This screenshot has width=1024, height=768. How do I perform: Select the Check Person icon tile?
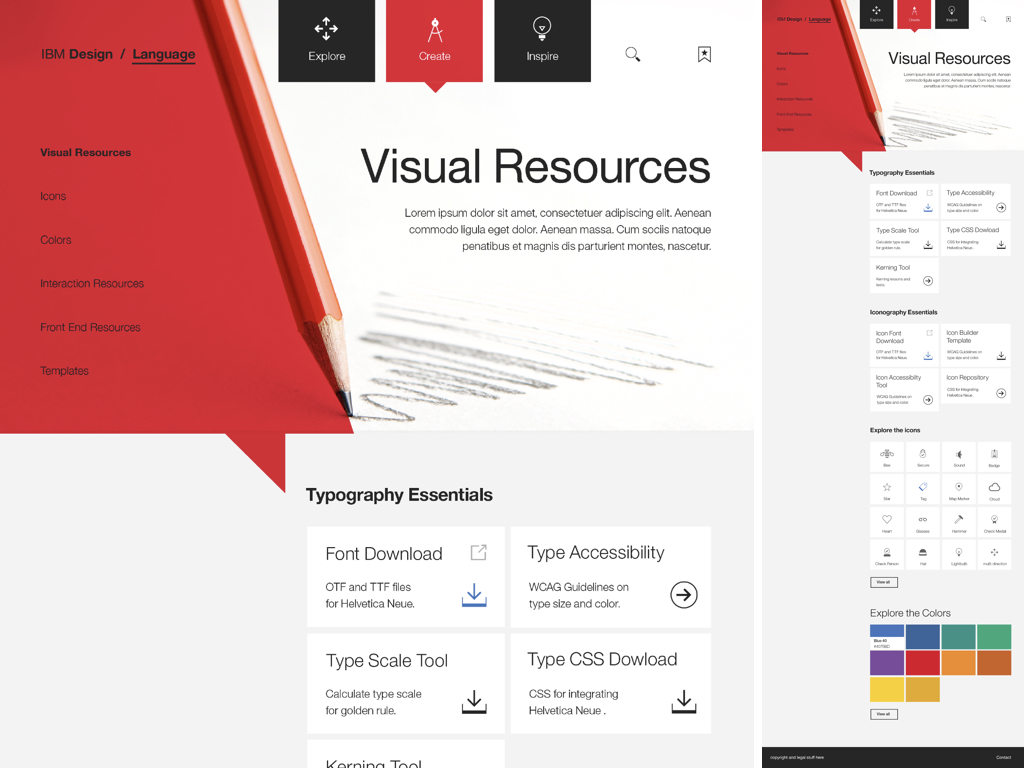click(x=887, y=554)
